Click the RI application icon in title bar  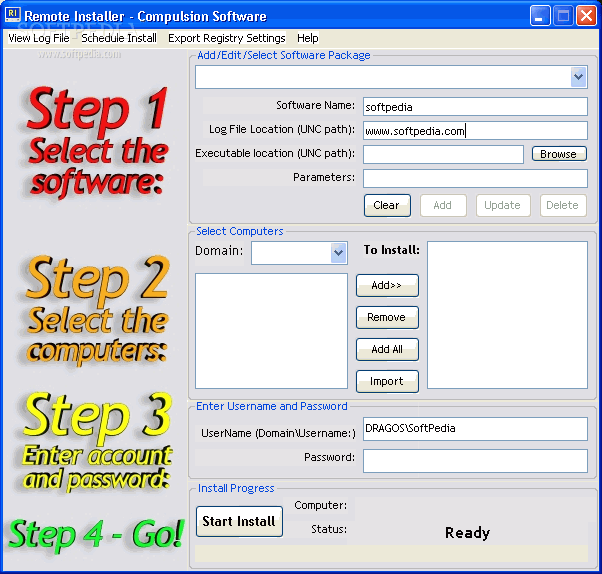pyautogui.click(x=13, y=15)
